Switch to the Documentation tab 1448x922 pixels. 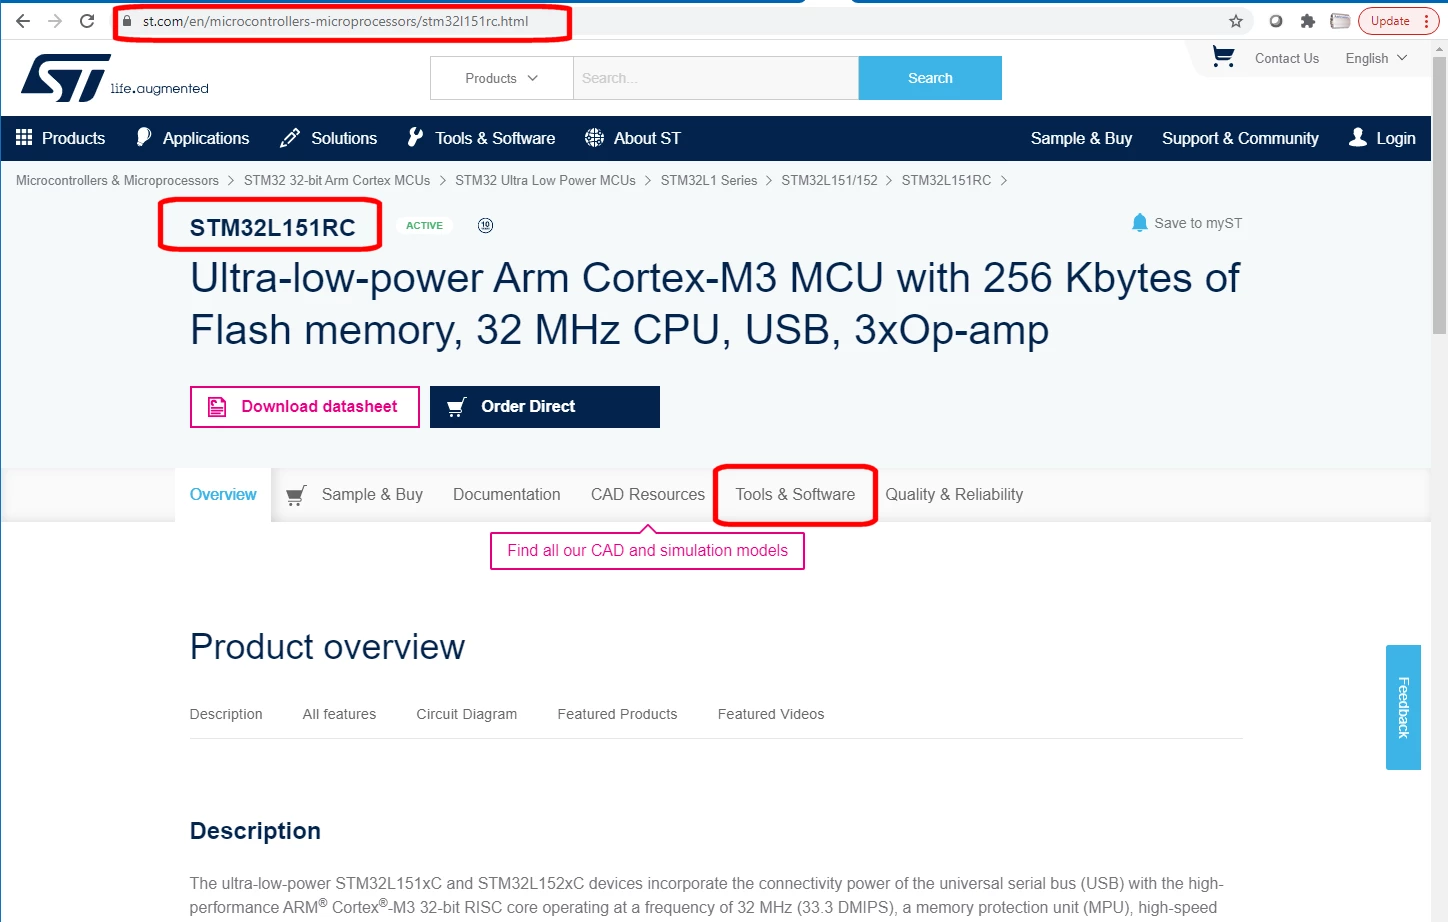coord(507,494)
